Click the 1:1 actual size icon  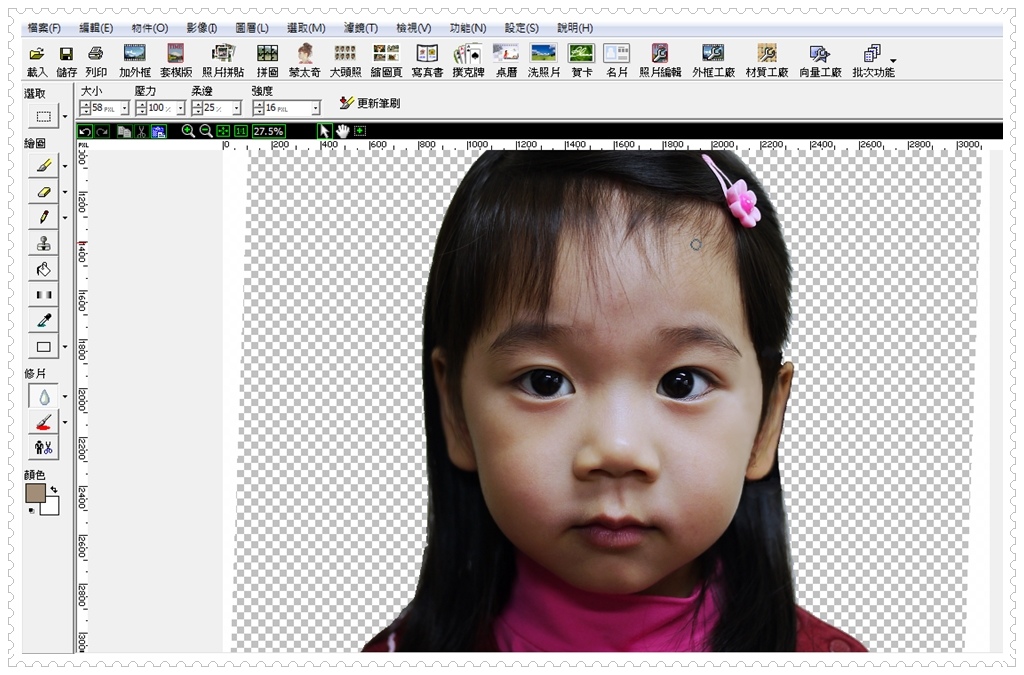[x=241, y=131]
